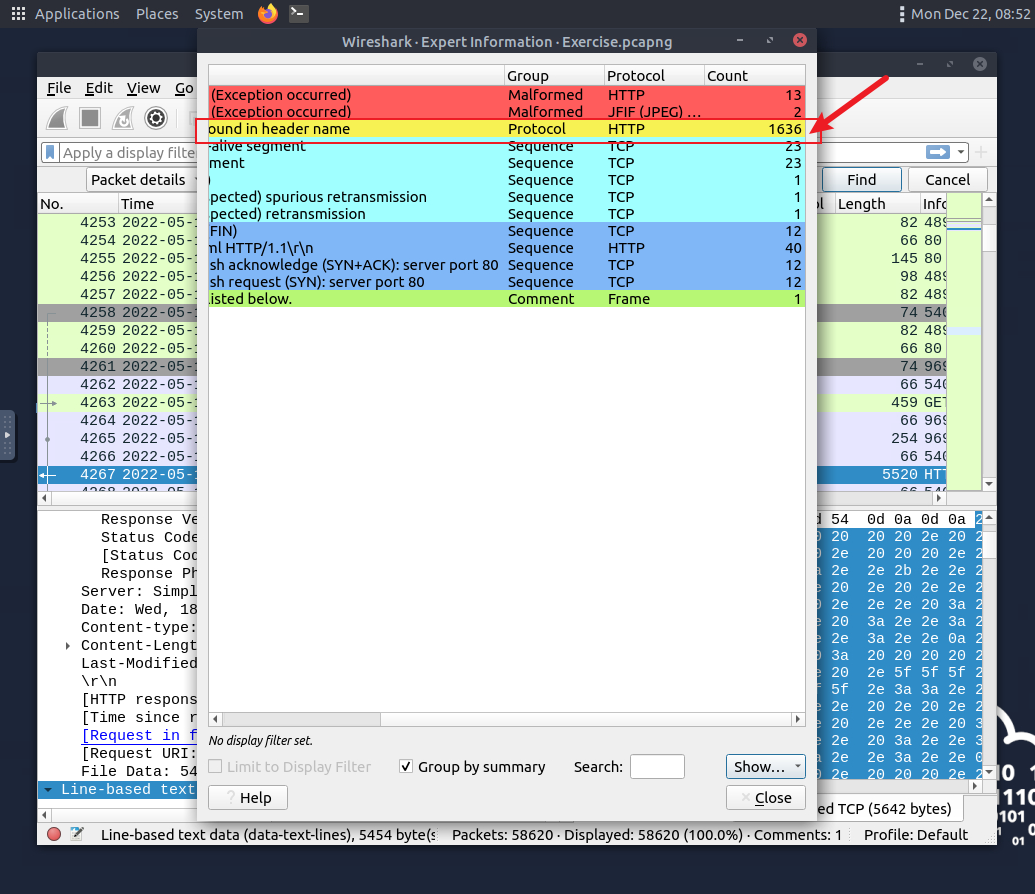
Task: Open the Edit menu in Wireshark
Action: [99, 88]
